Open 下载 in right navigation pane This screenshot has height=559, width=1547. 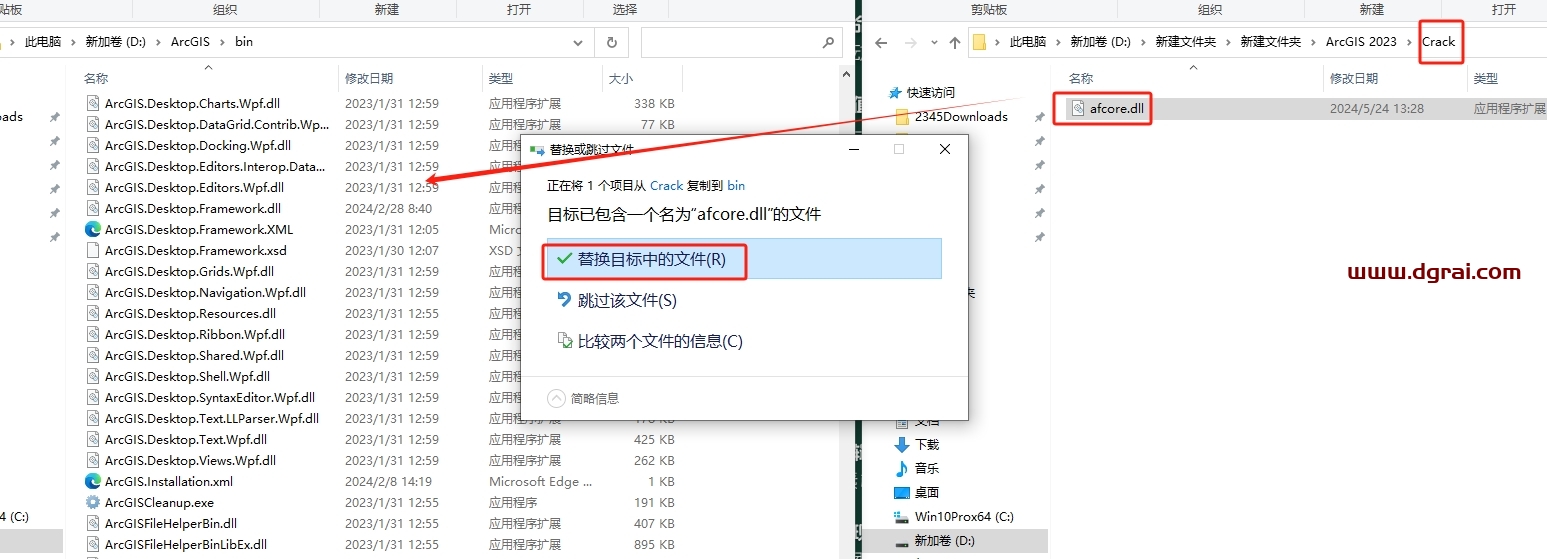tap(926, 444)
